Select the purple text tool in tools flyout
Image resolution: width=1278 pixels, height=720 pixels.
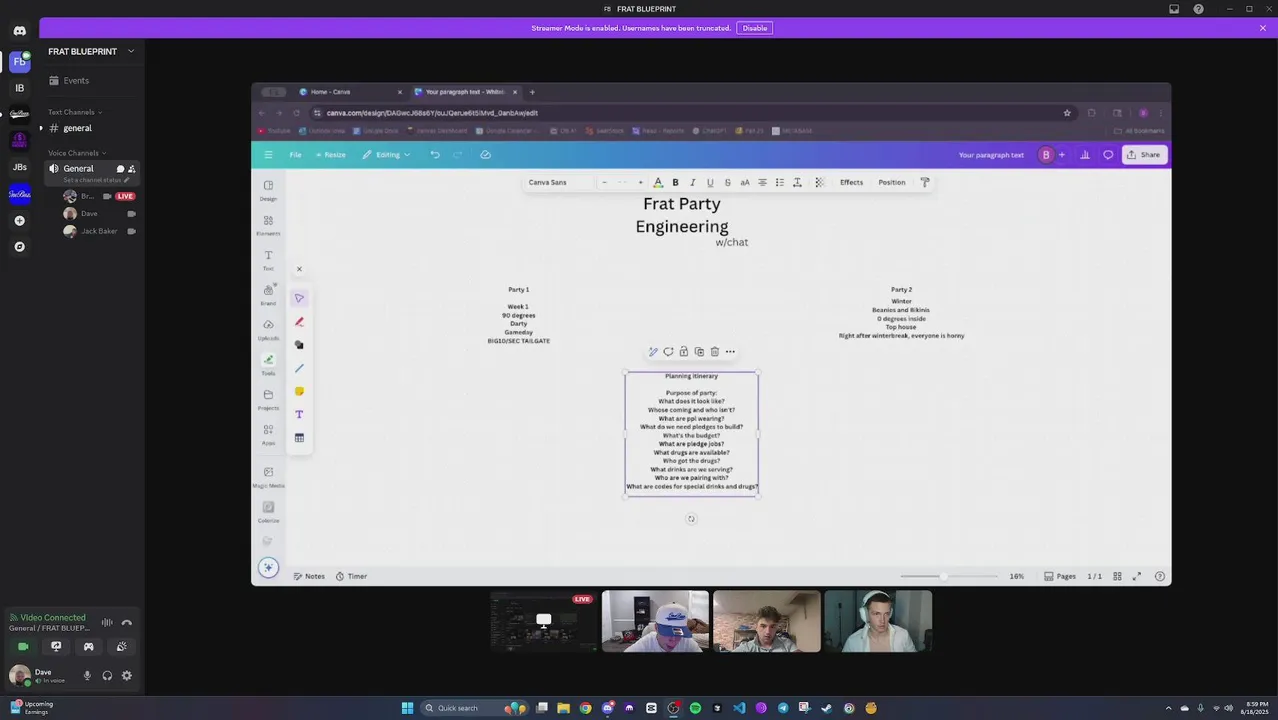[299, 414]
